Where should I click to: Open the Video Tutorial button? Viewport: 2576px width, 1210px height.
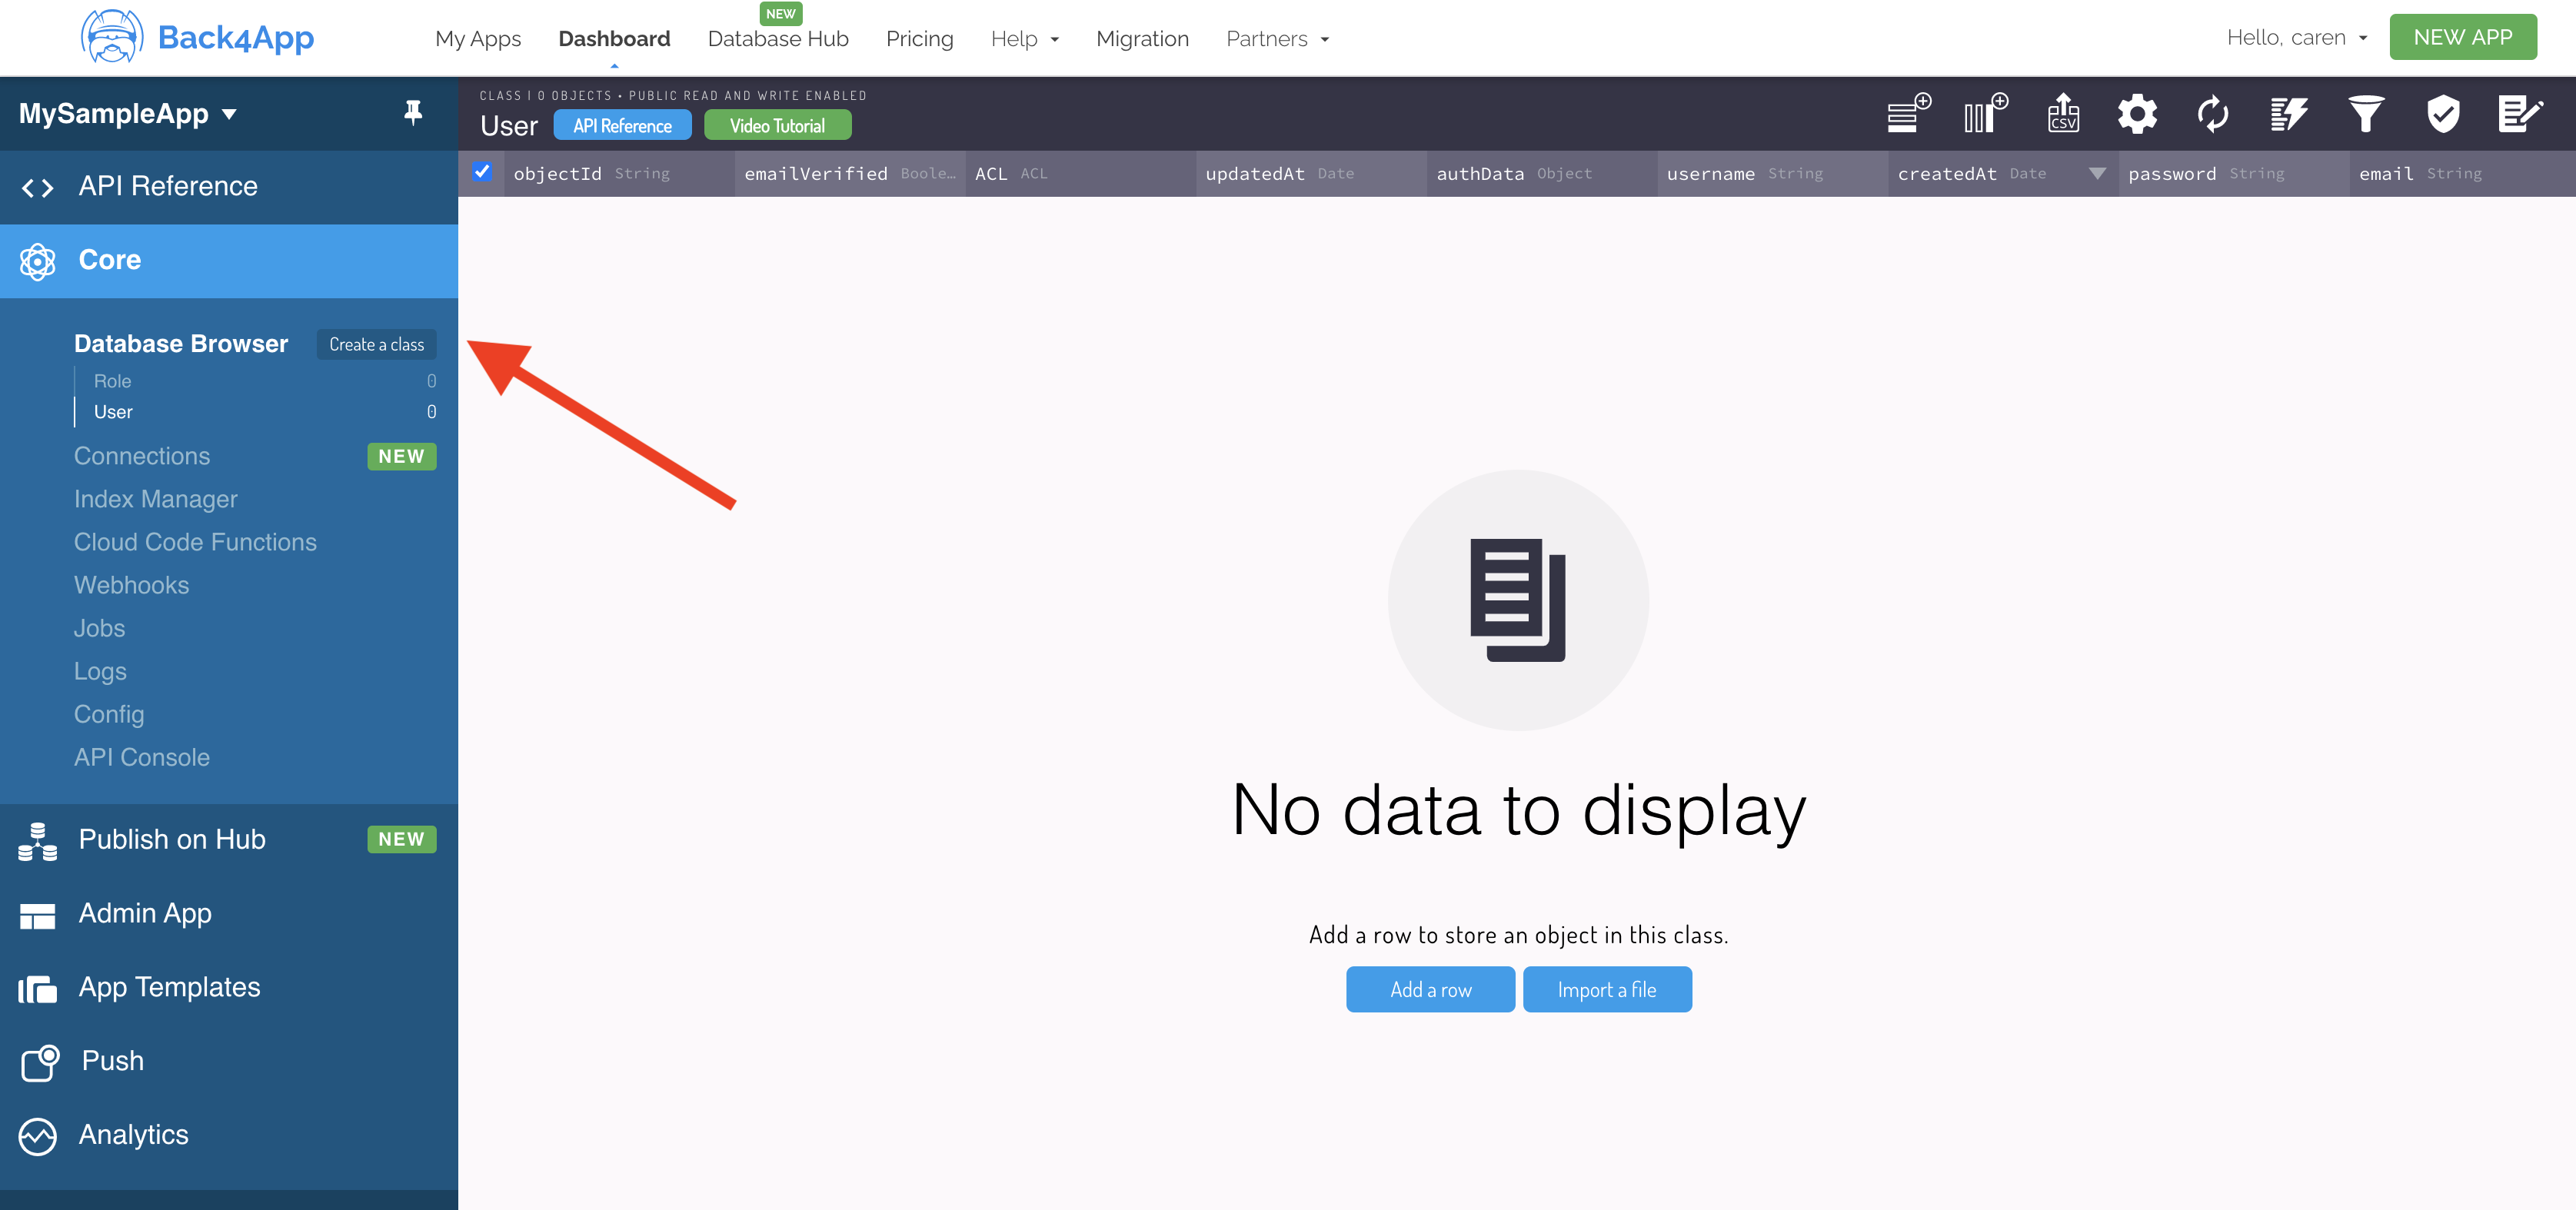777,126
